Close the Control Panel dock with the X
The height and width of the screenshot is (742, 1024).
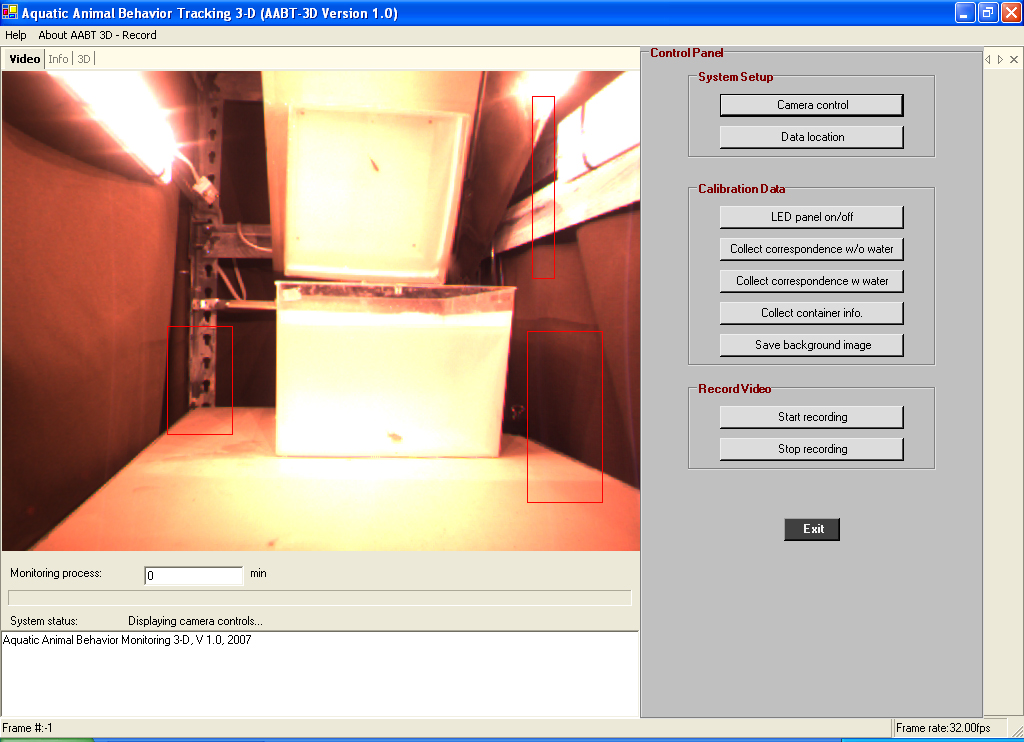point(1014,59)
